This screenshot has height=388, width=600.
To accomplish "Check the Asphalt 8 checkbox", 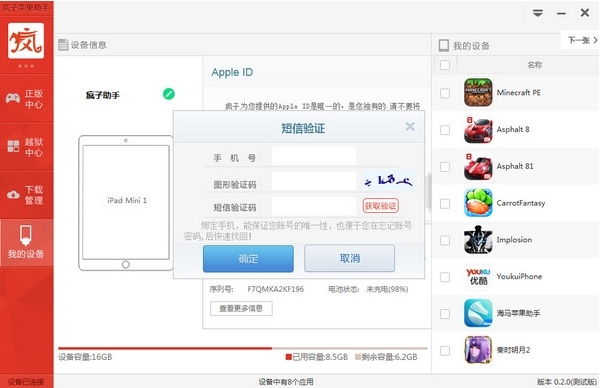I will (445, 130).
